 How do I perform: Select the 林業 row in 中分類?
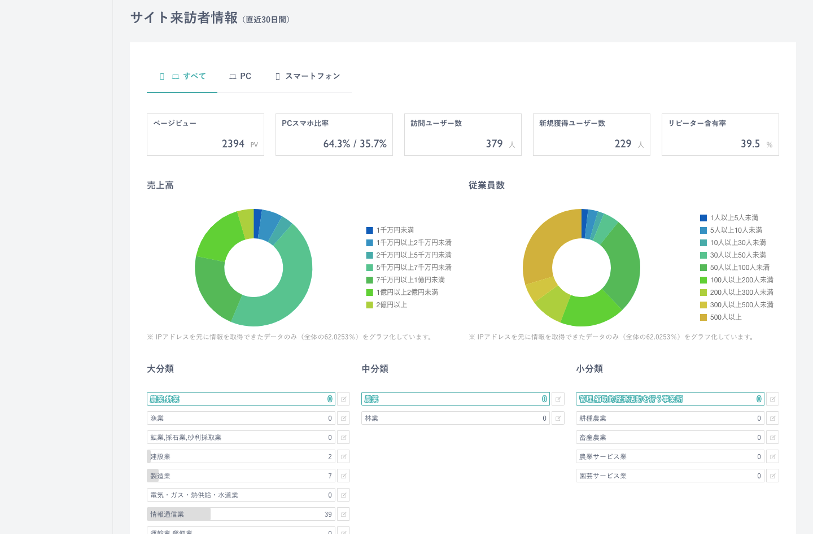click(x=455, y=418)
